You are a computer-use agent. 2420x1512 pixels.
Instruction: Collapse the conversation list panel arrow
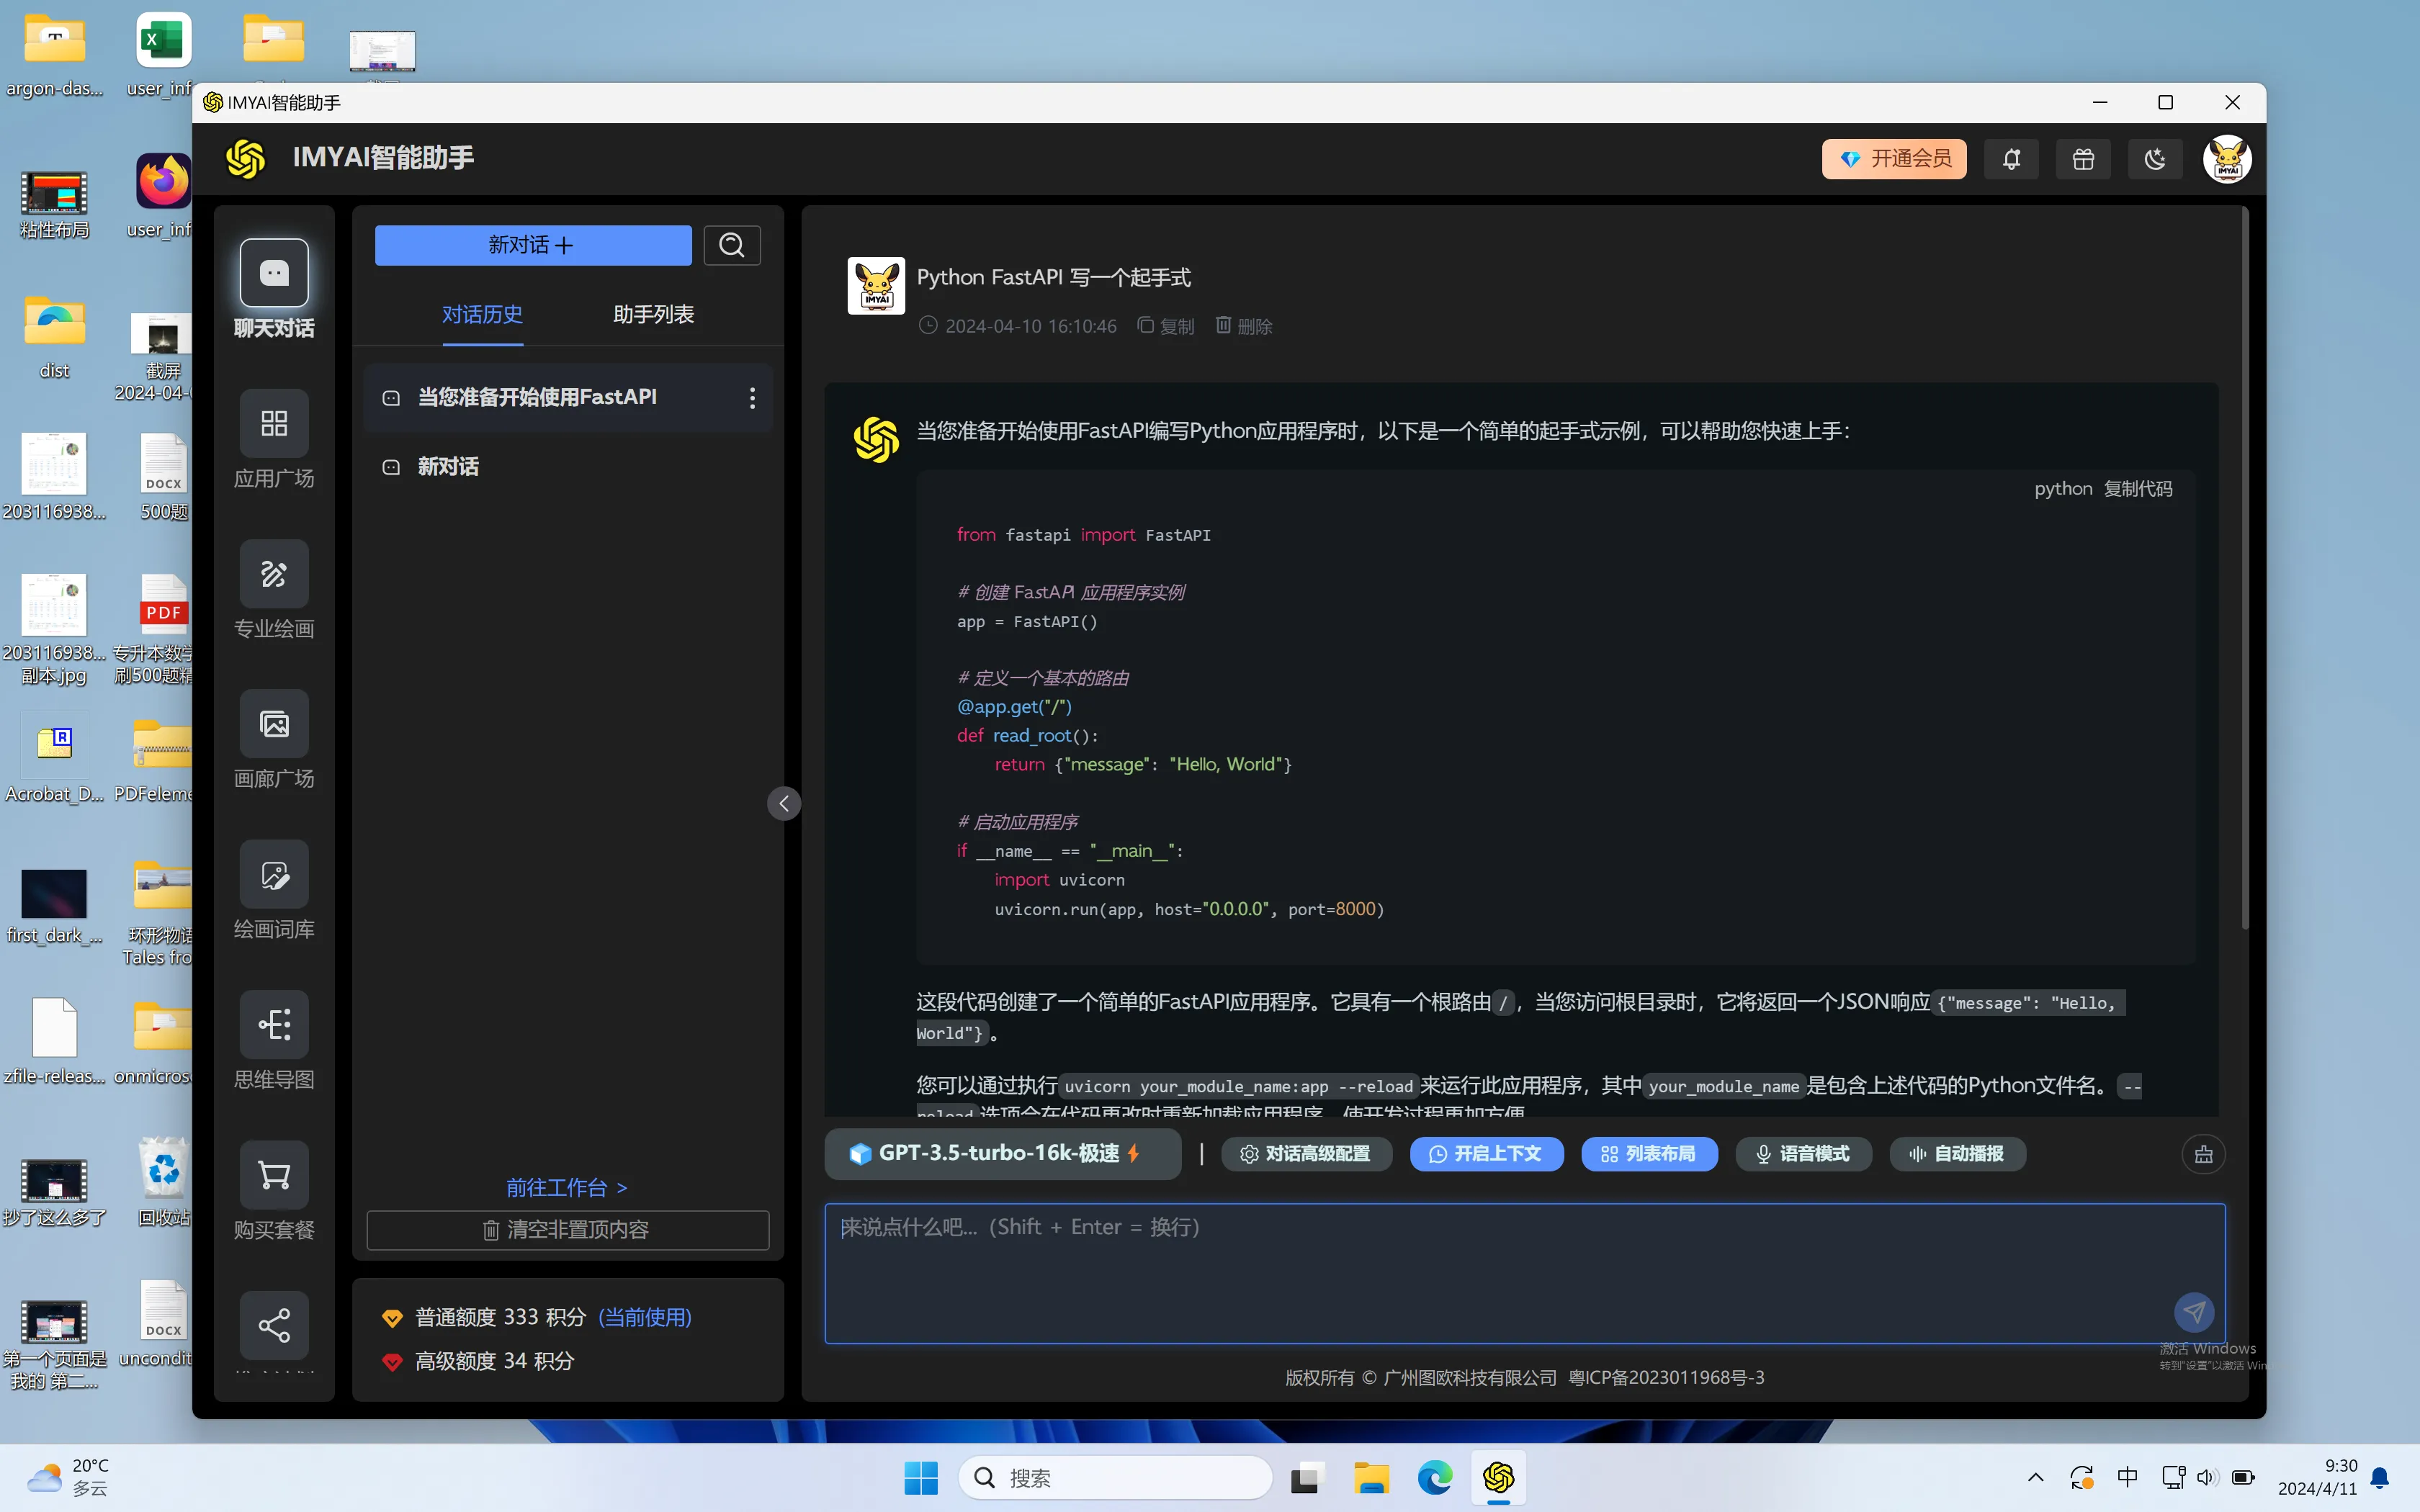tap(784, 803)
